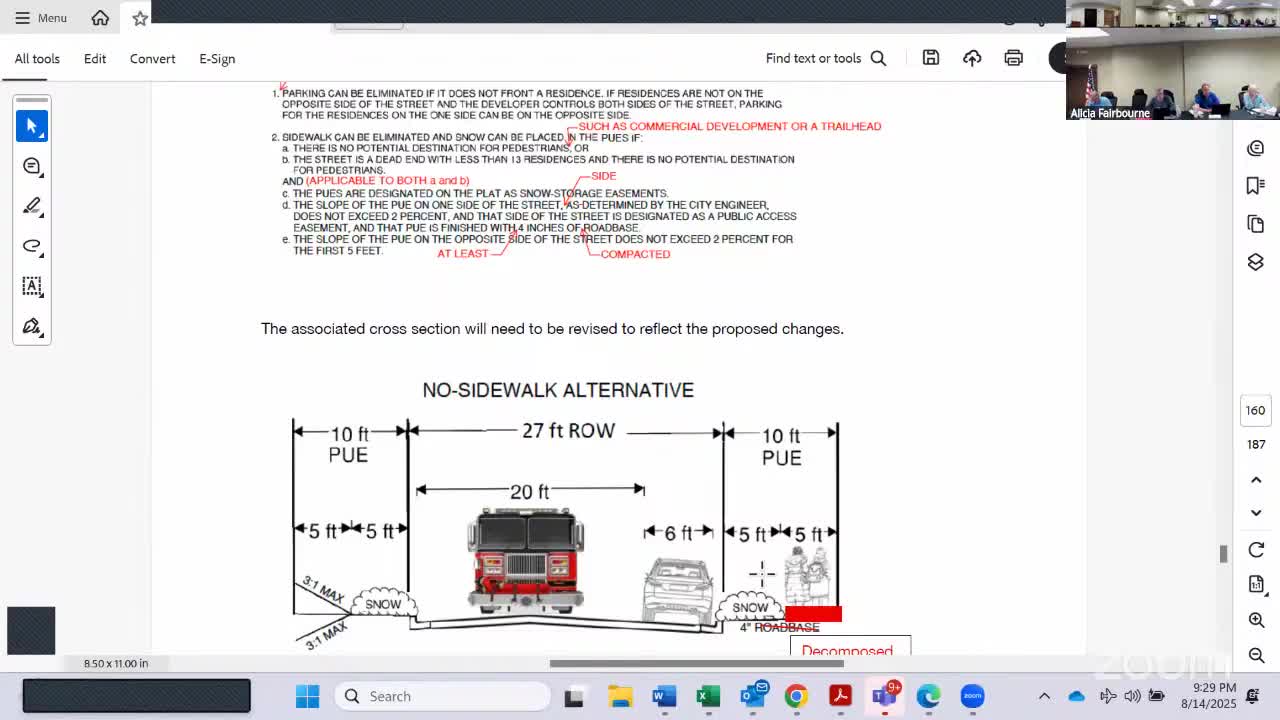This screenshot has width=1280, height=720.
Task: Open Microsoft Edge from the taskbar
Action: [x=928, y=696]
